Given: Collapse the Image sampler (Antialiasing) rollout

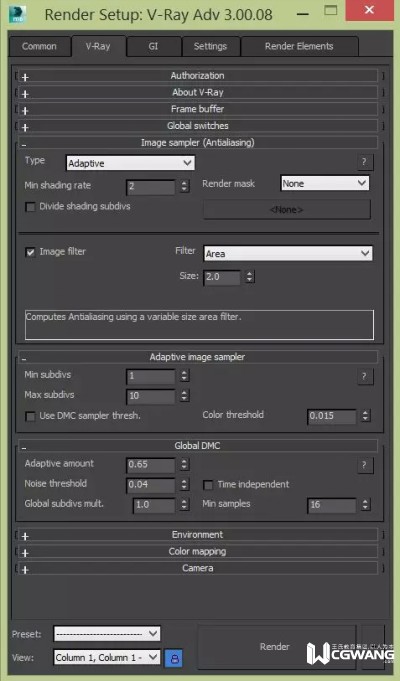Looking at the screenshot, I should point(198,142).
